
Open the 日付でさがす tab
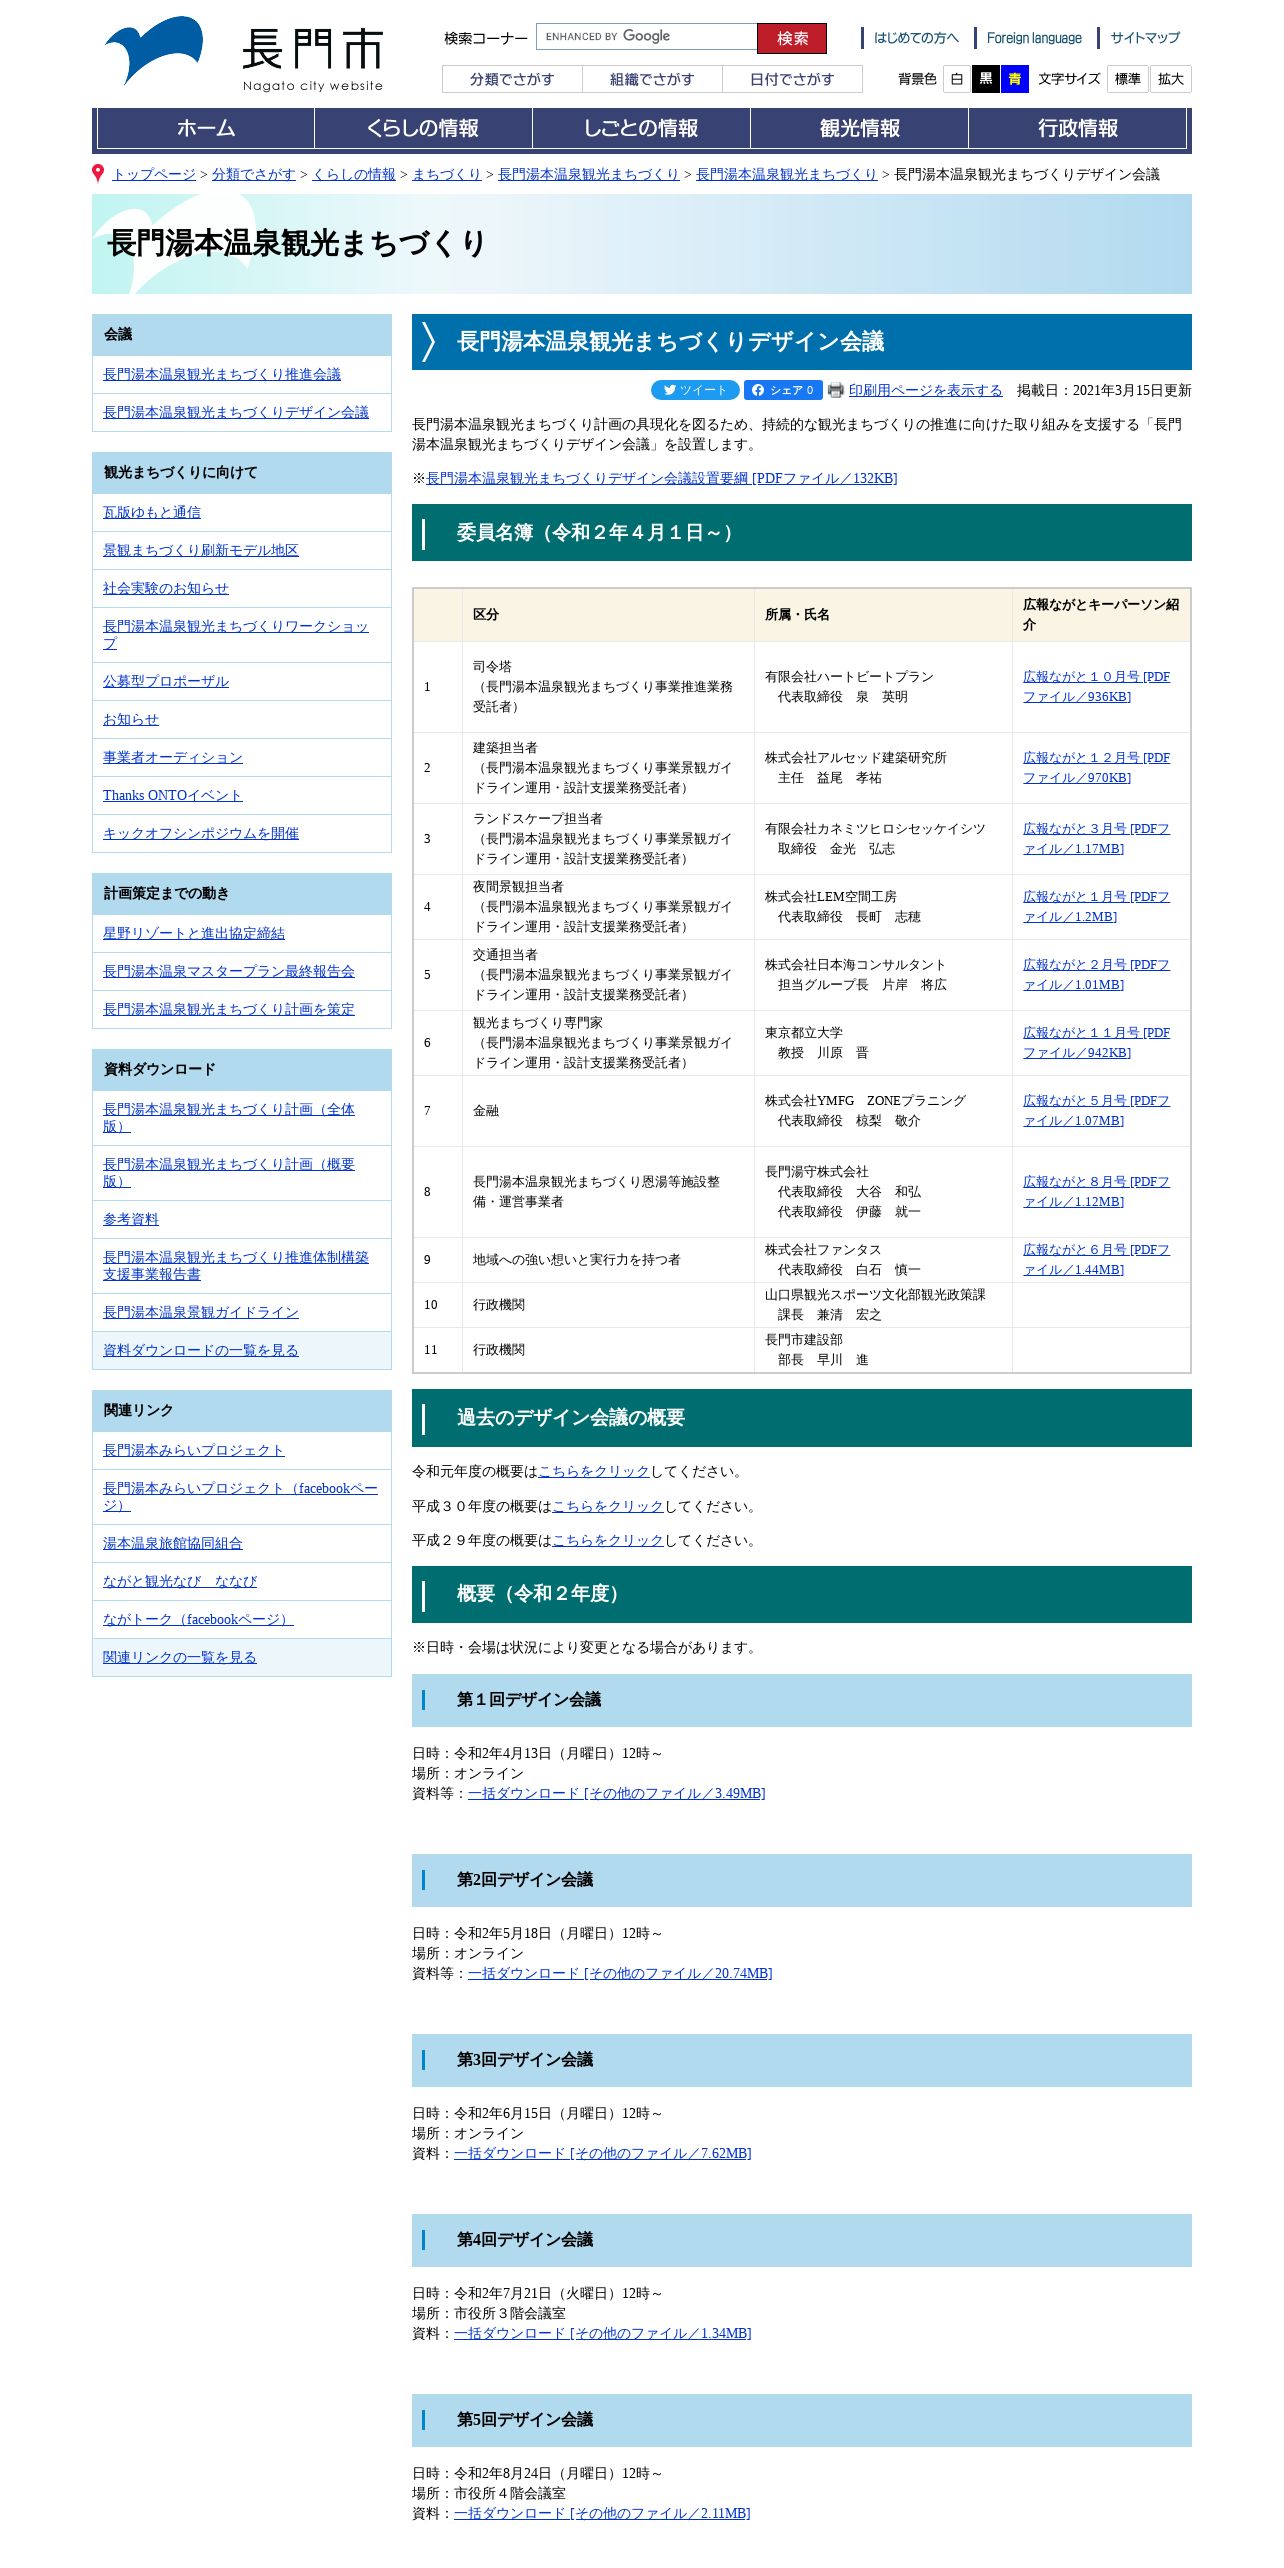coord(792,79)
